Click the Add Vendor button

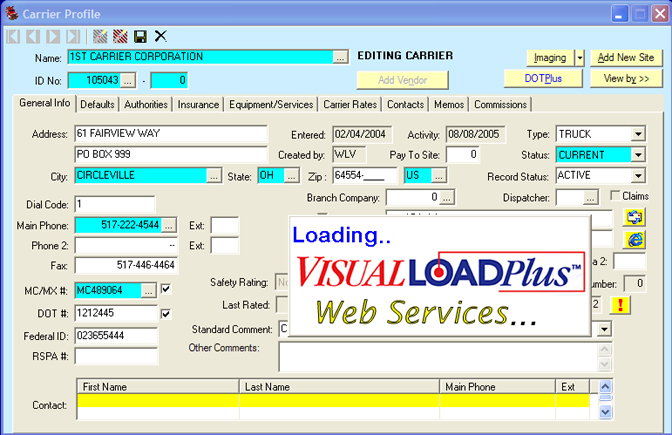(x=402, y=80)
